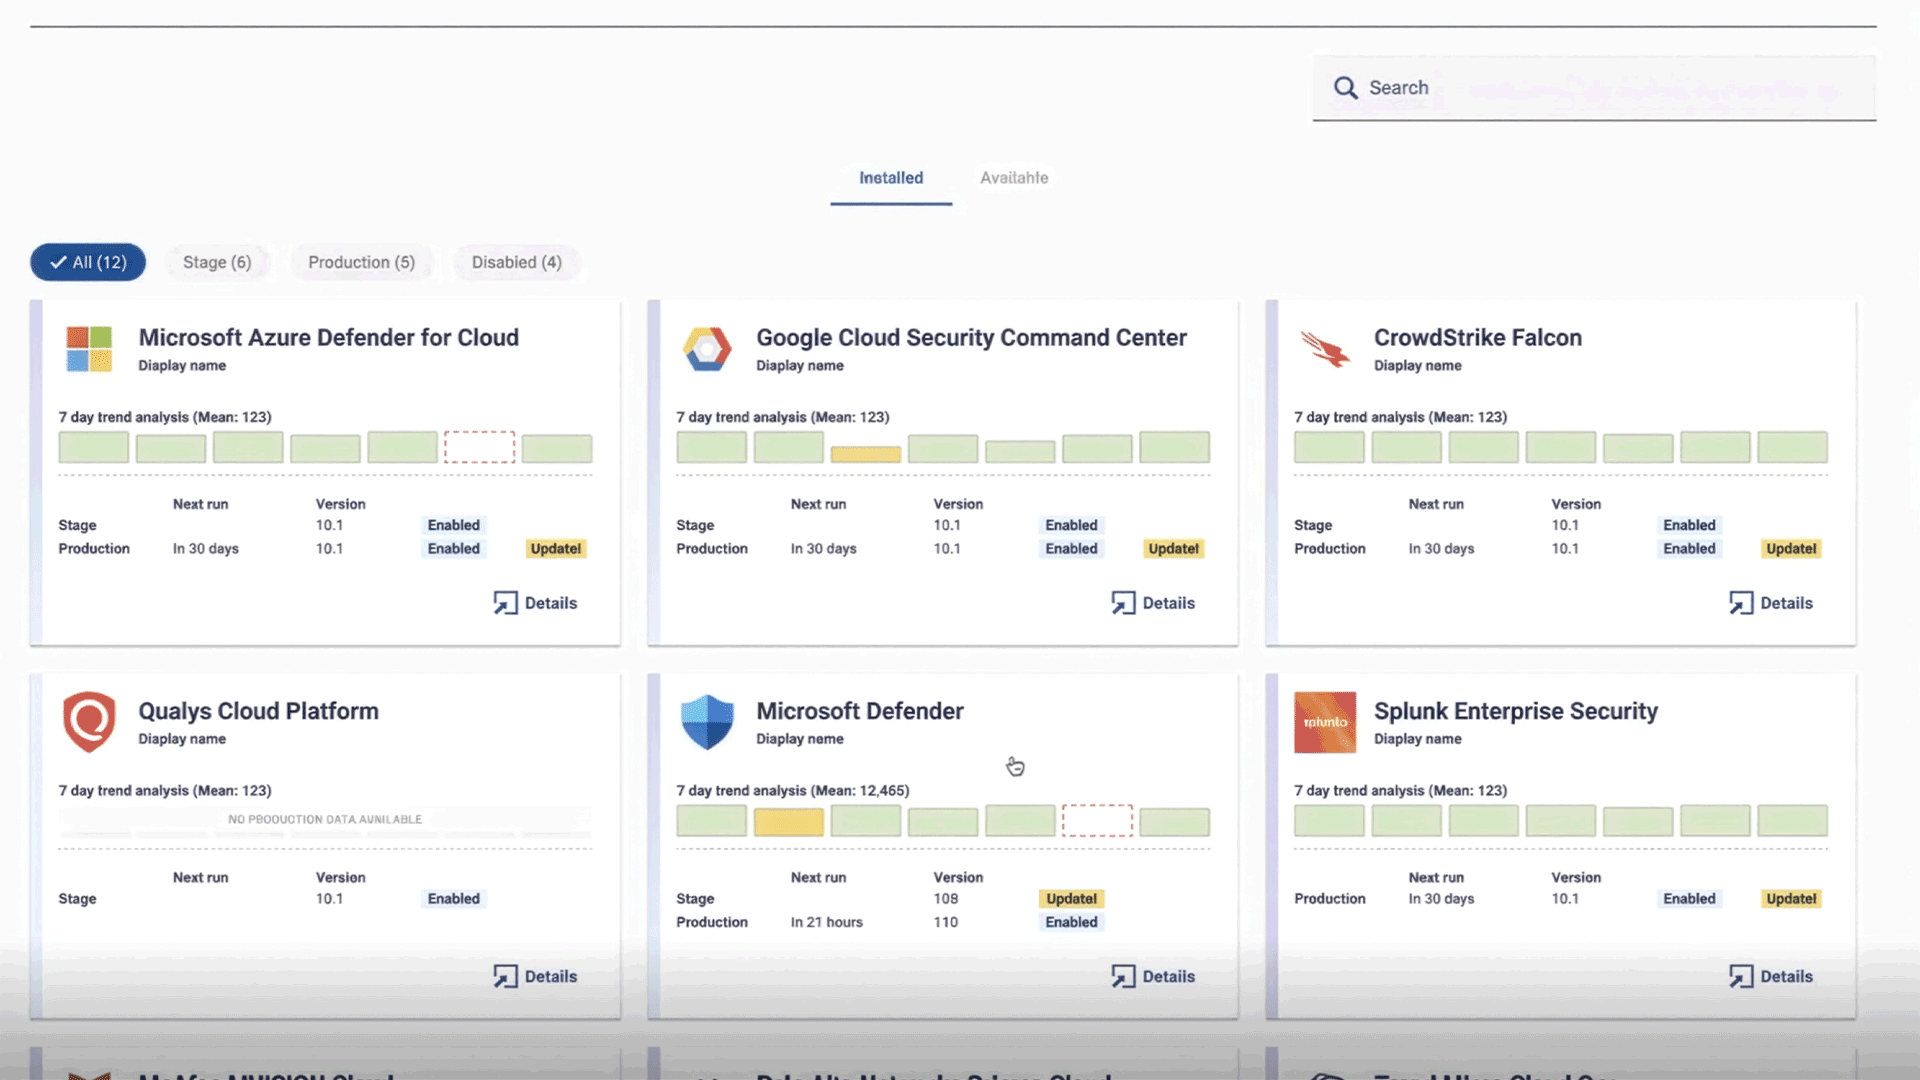This screenshot has height=1080, width=1920.
Task: Click the CrowdStrike Falcon logo icon
Action: (x=1325, y=349)
